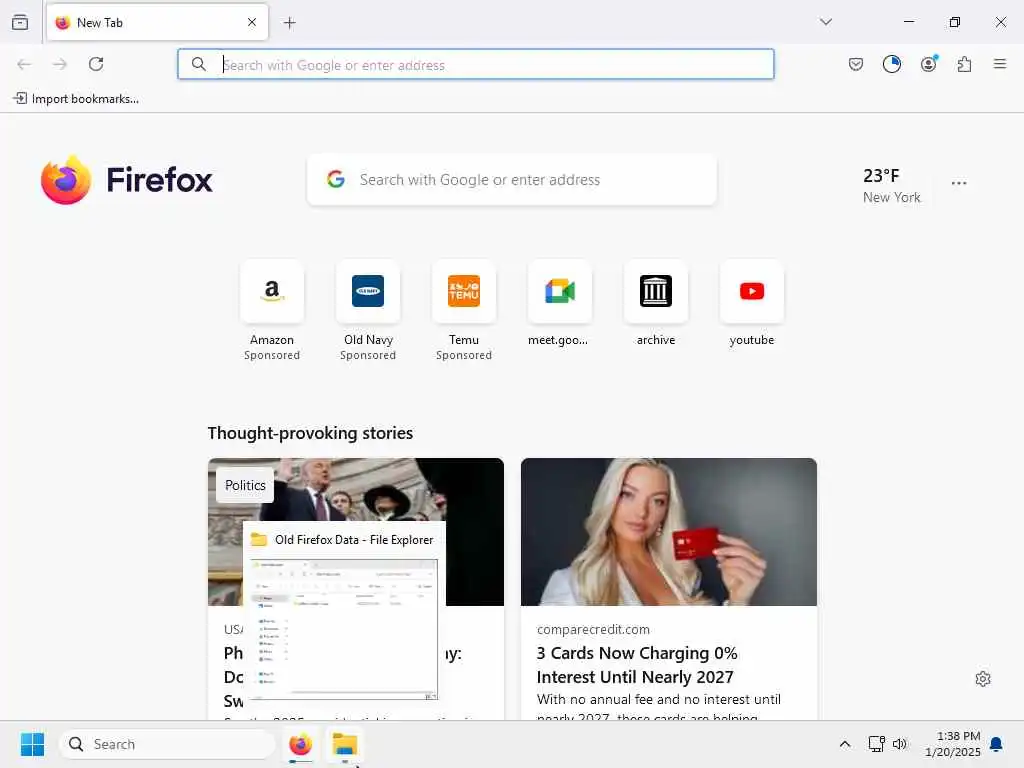1024x768 pixels.
Task: Open the Firefox account icon
Action: (929, 64)
